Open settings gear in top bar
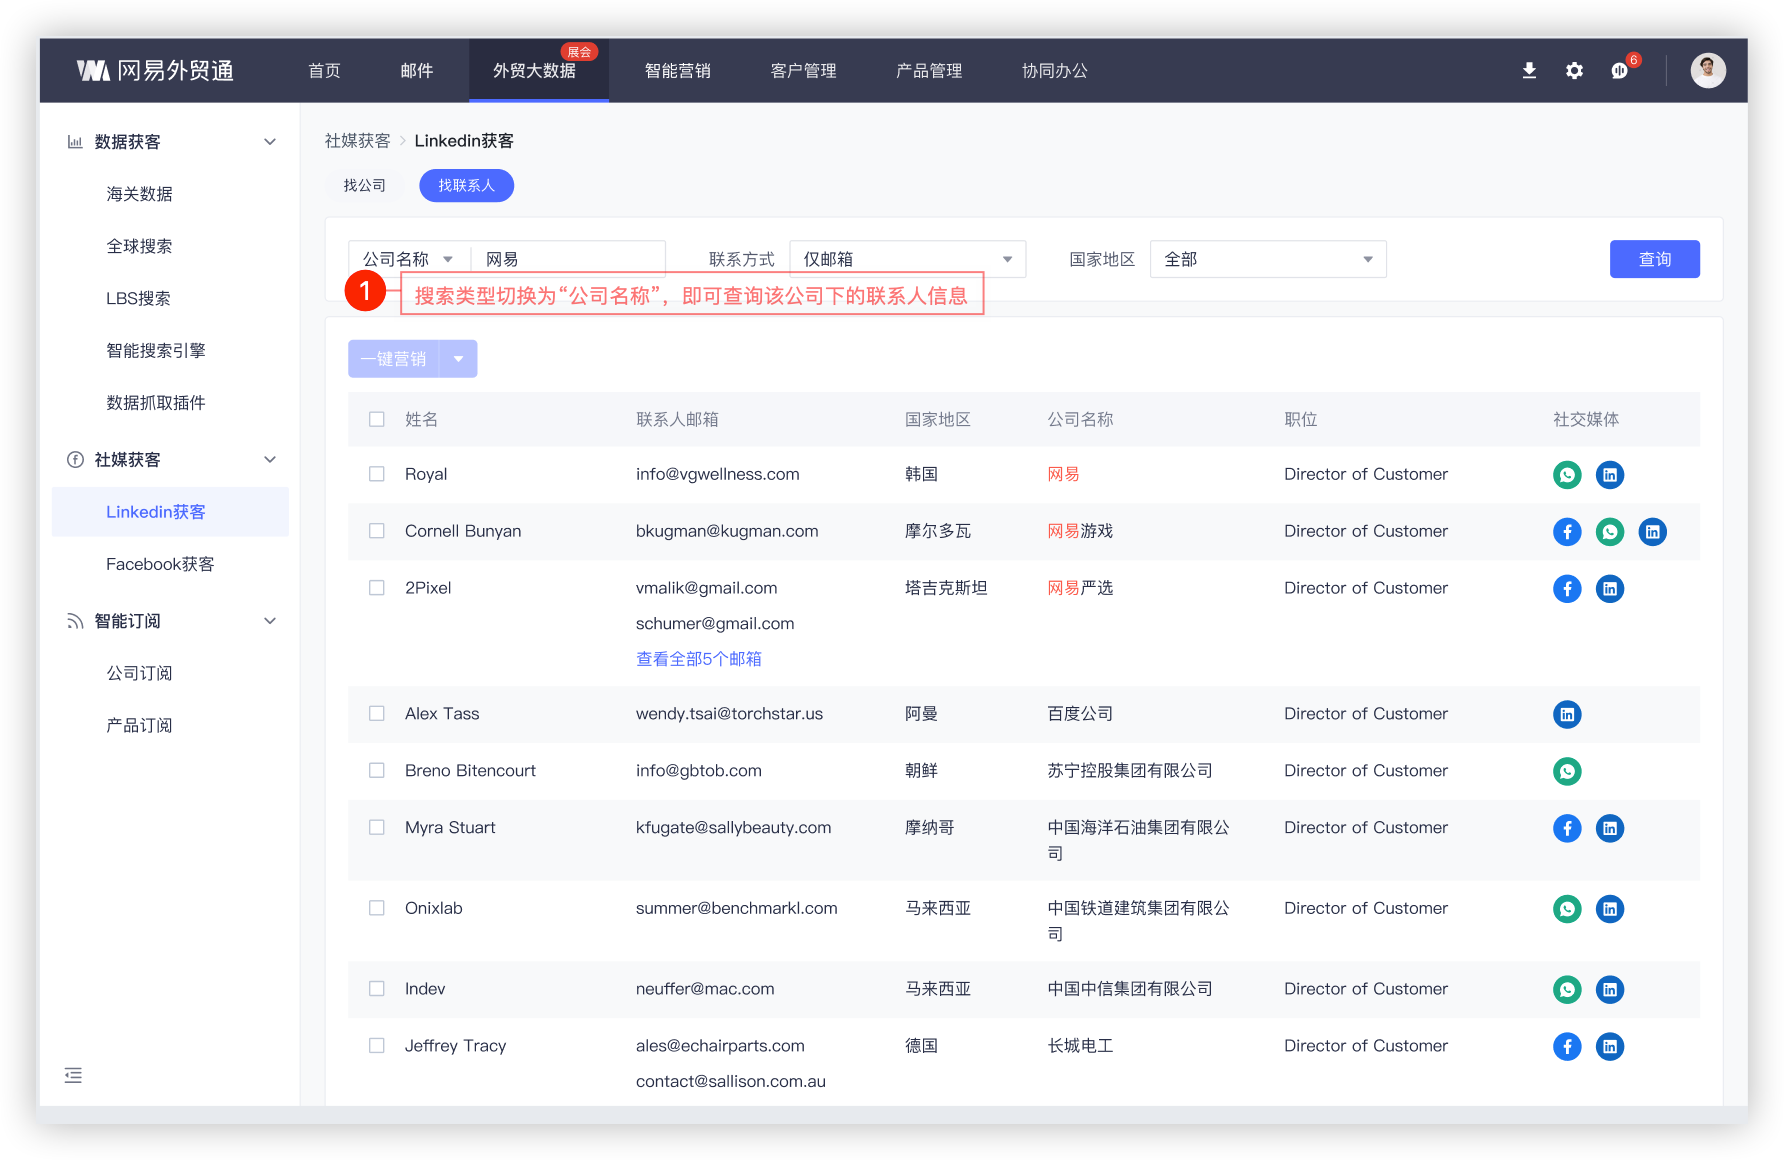Viewport: 1784px width, 1160px height. 1574,71
